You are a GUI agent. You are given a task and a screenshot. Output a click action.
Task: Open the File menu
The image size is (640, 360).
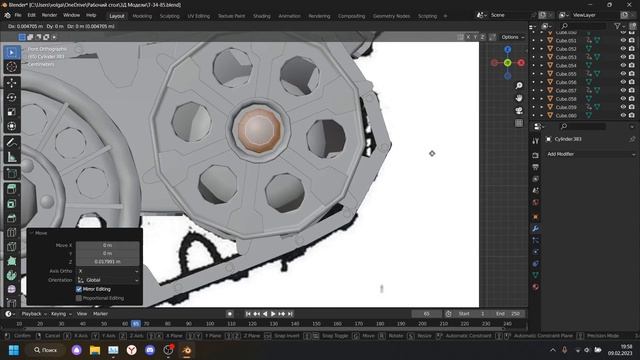[18, 15]
